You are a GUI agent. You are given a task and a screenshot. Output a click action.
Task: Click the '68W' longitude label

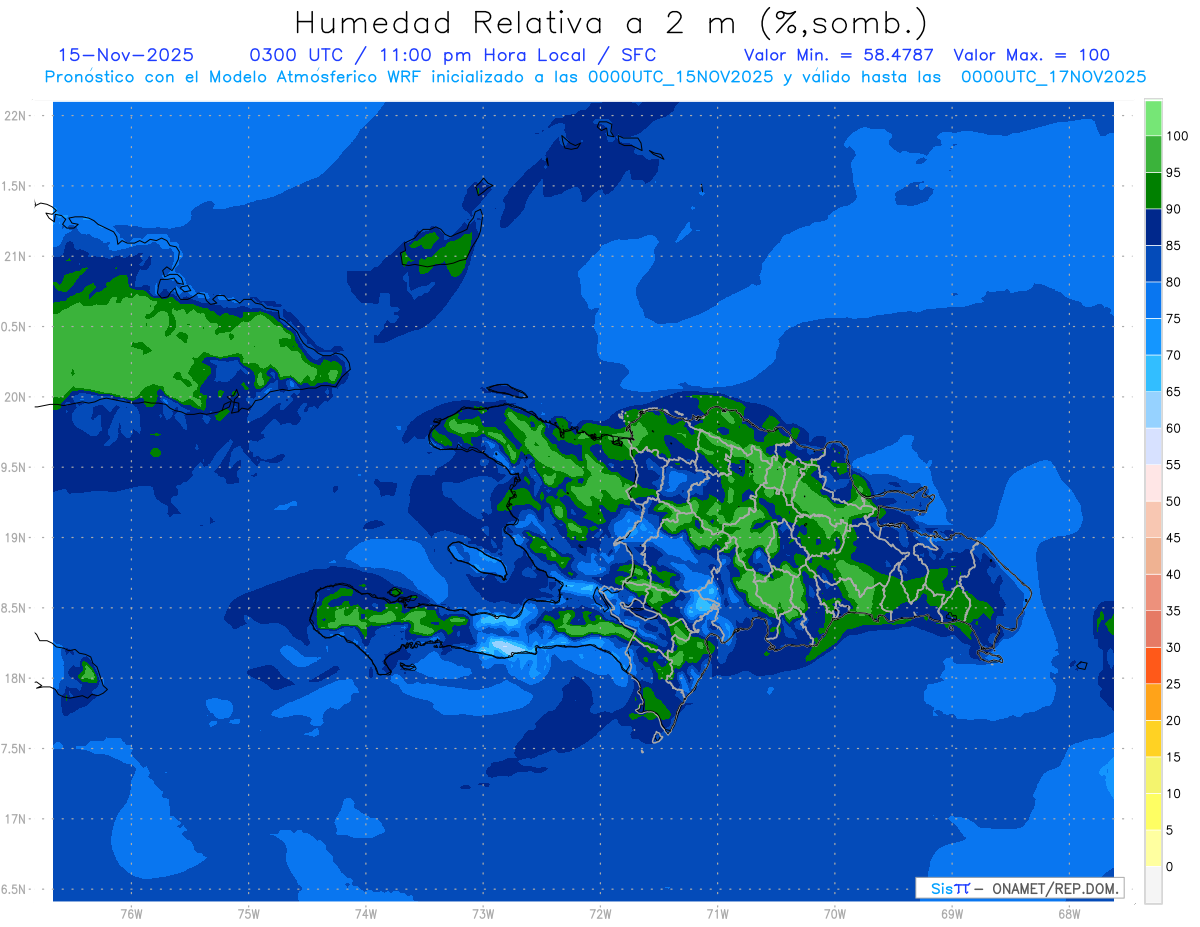[x=1068, y=913]
